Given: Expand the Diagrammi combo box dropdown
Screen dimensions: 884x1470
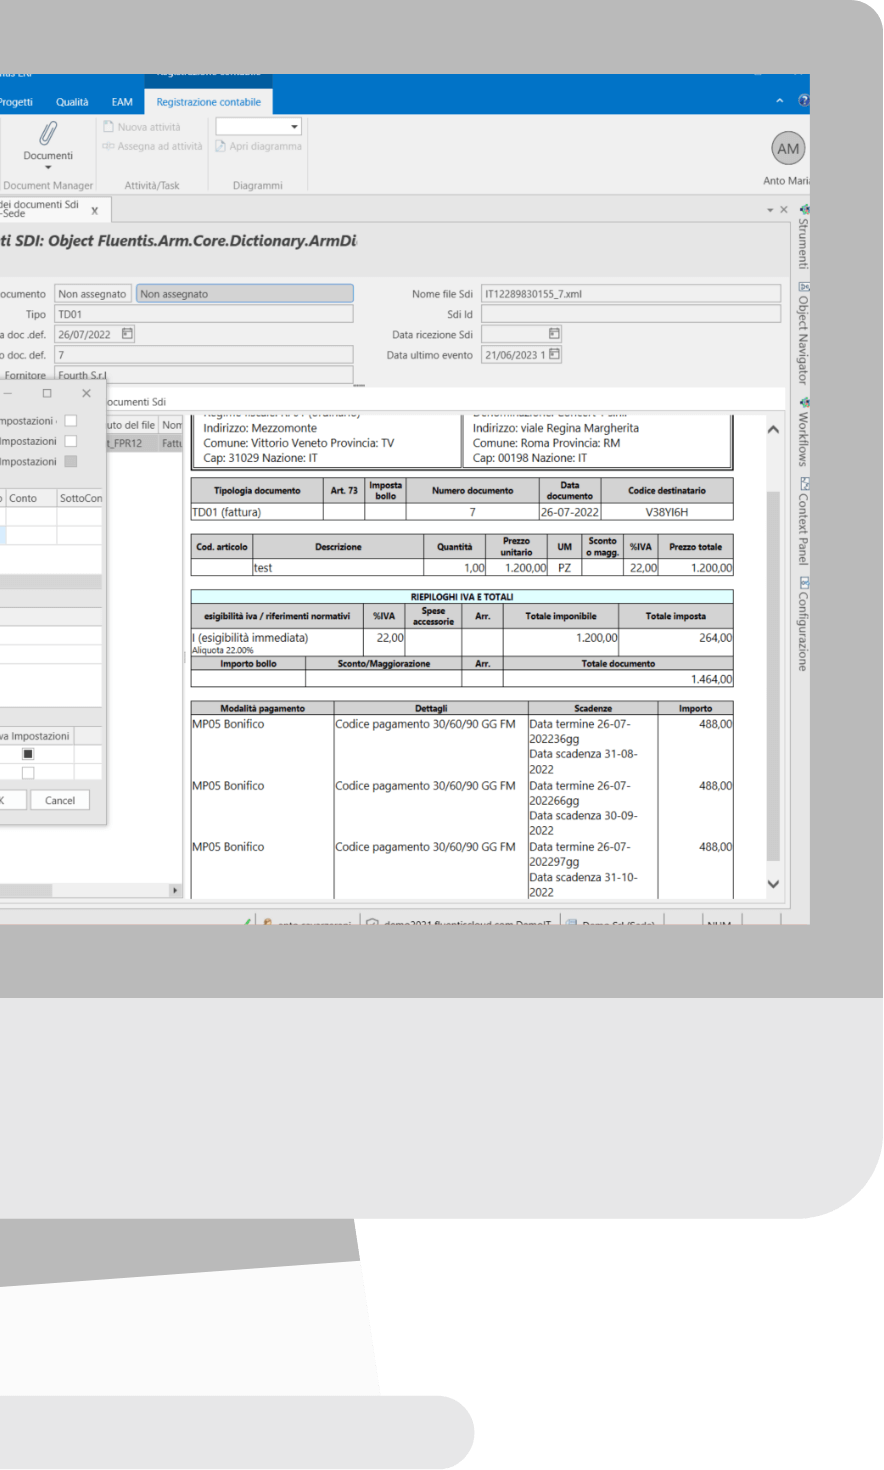Looking at the screenshot, I should pos(294,127).
